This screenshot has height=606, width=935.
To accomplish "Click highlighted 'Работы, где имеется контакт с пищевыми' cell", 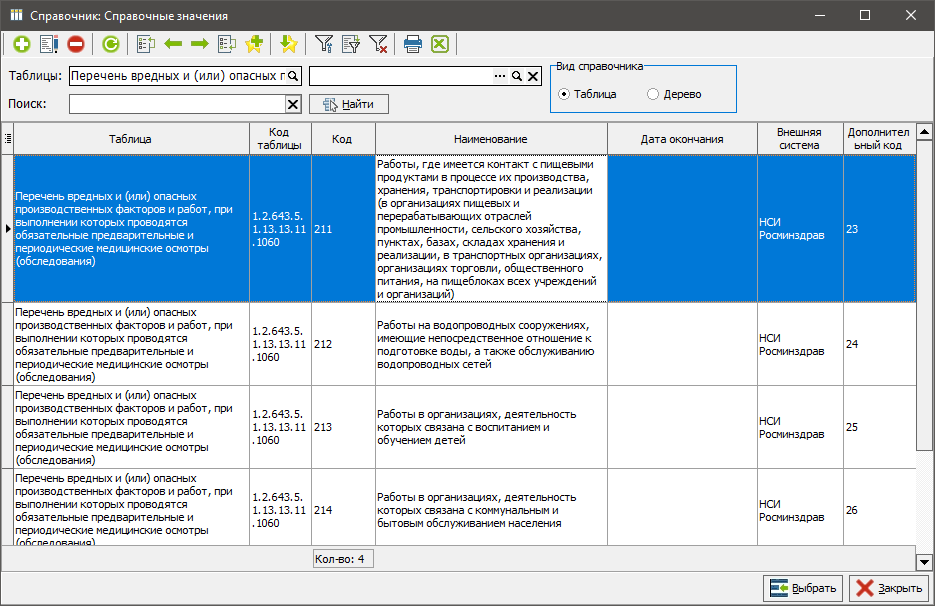I will (491, 229).
